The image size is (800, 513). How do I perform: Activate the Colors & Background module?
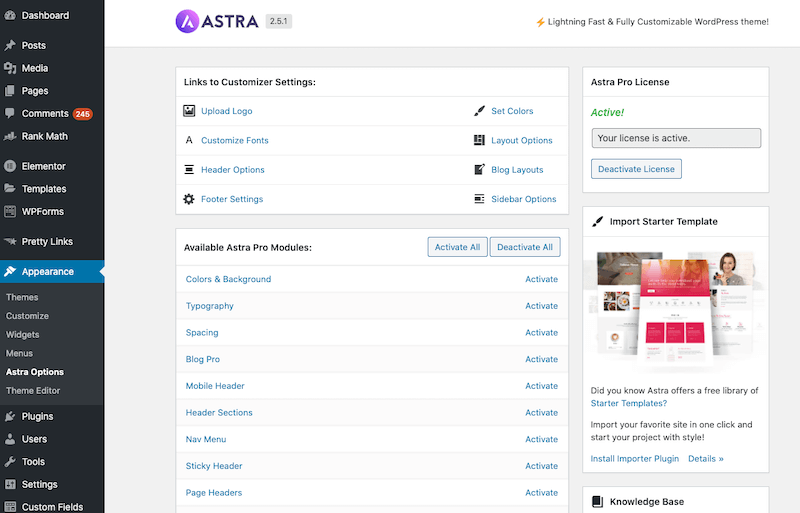542,279
